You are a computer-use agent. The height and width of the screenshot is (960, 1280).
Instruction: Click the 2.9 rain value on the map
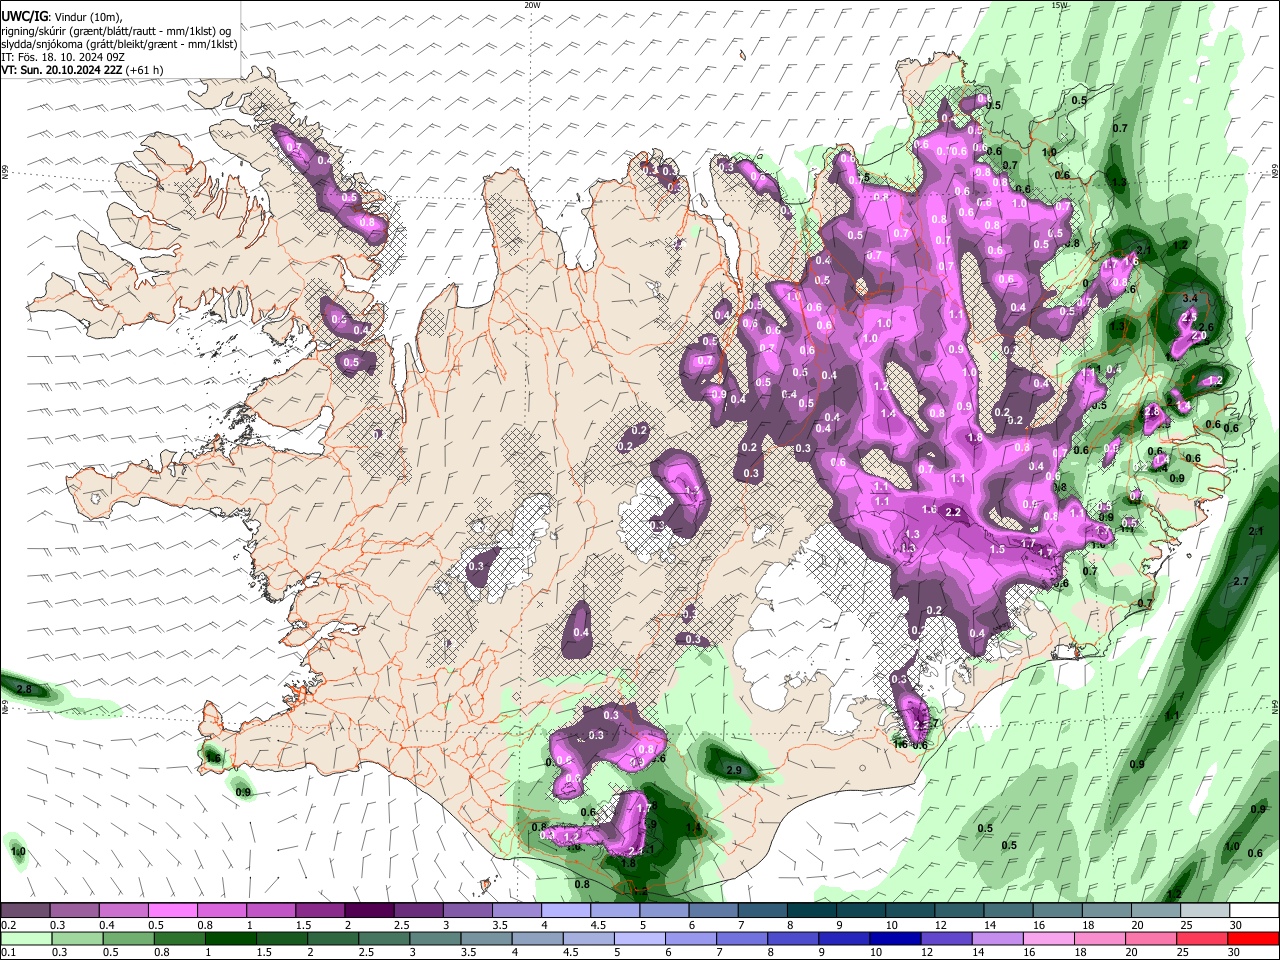click(x=734, y=770)
